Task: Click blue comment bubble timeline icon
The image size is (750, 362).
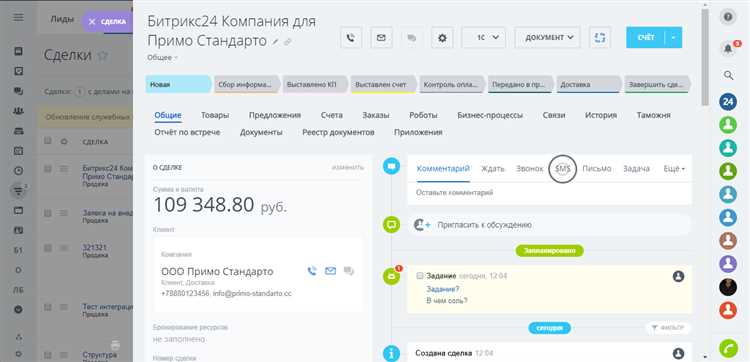Action: [x=392, y=166]
